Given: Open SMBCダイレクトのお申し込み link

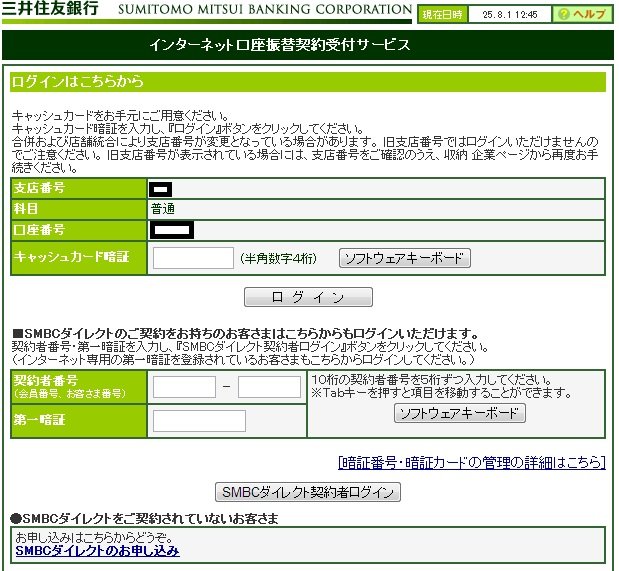Looking at the screenshot, I should 98,551.
